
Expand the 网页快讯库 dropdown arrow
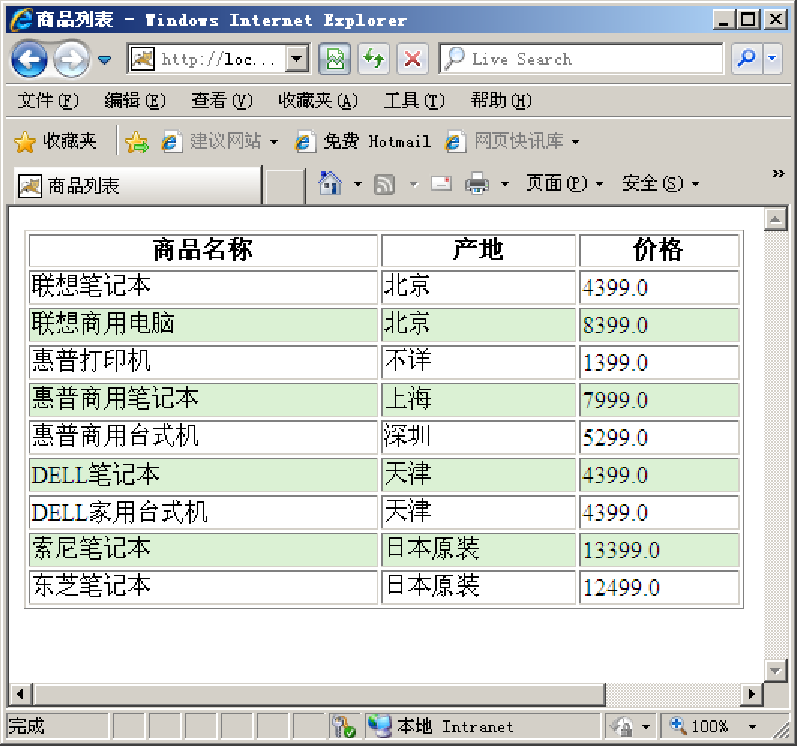pyautogui.click(x=575, y=142)
